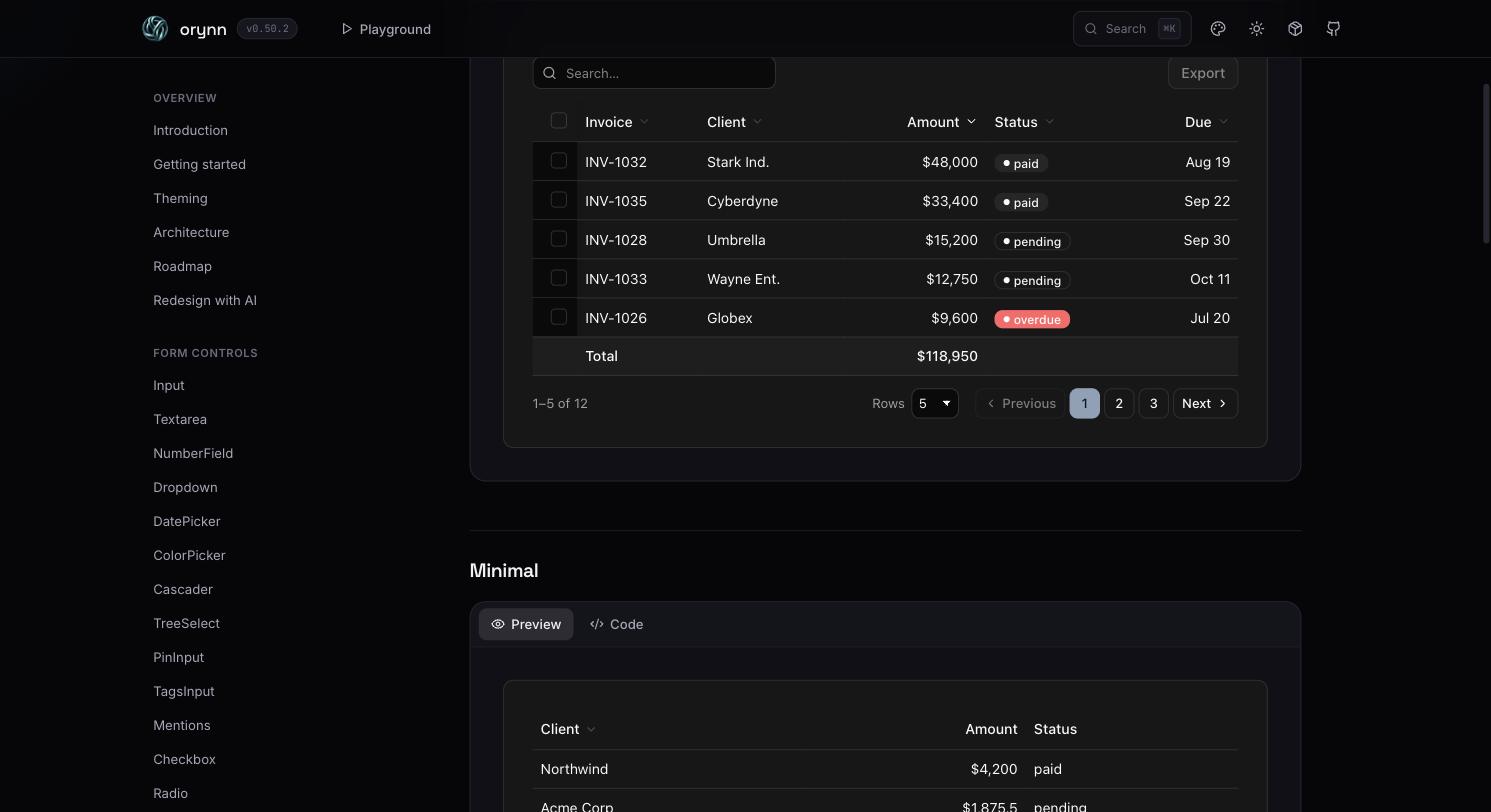Screen dimensions: 1491x812
Task: Sort by the Status column in invoice table
Action: coord(1024,122)
